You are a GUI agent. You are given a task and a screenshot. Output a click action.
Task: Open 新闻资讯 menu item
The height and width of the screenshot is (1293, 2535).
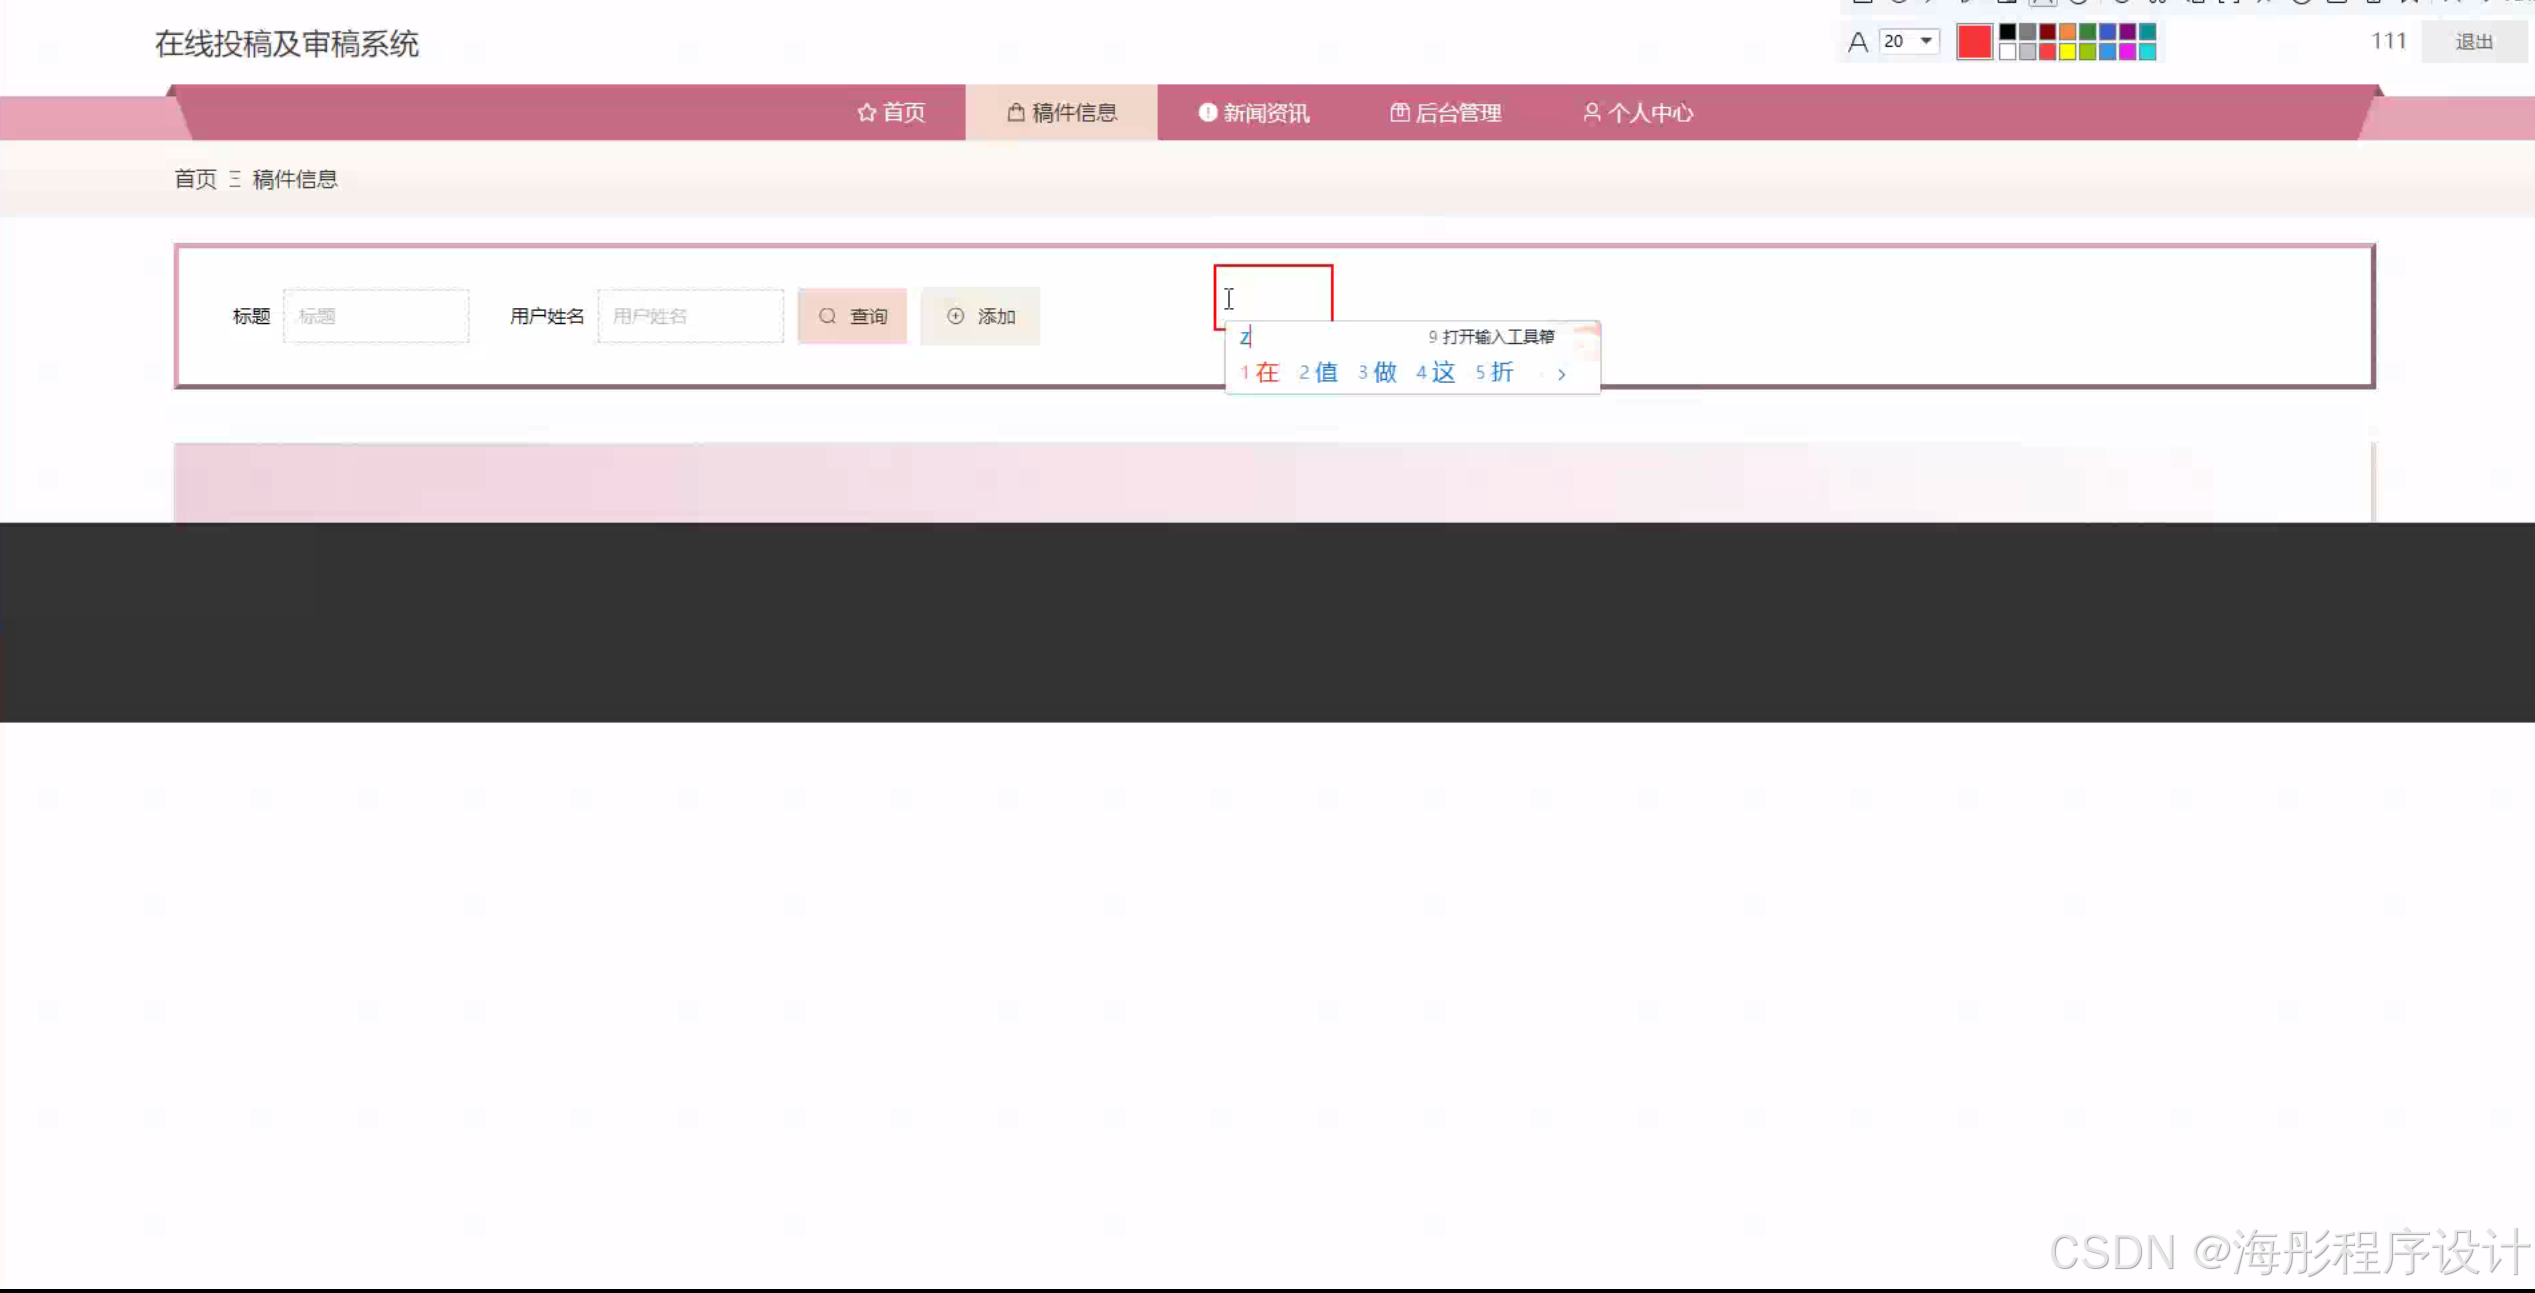tap(1265, 113)
